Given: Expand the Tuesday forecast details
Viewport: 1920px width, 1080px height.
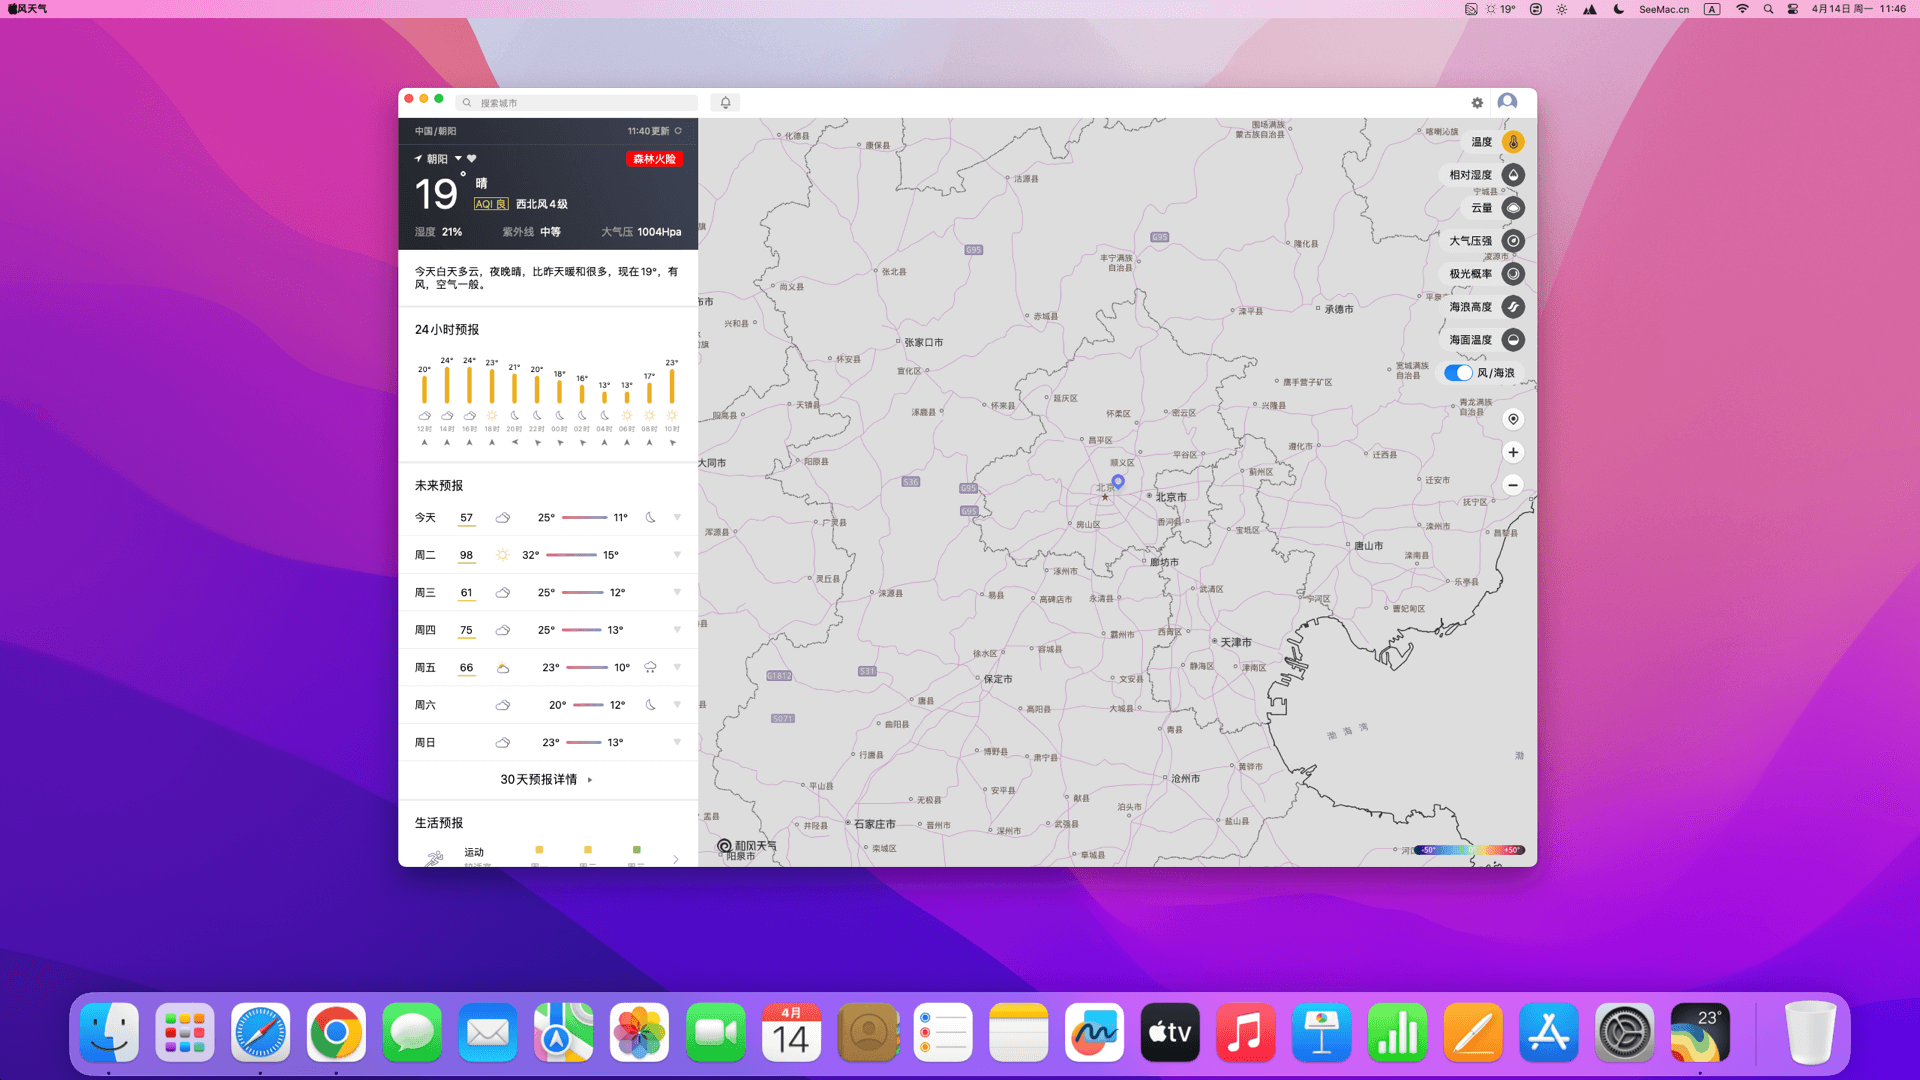Looking at the screenshot, I should (x=677, y=554).
